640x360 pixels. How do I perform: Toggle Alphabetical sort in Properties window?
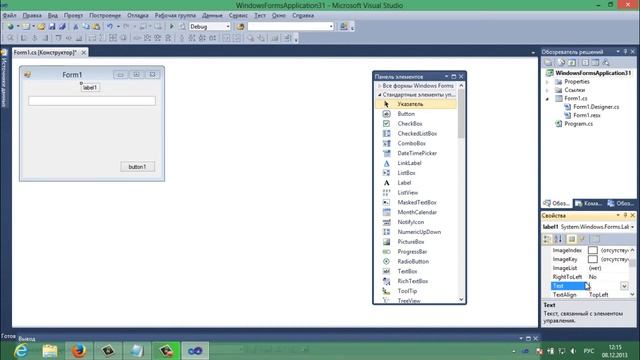point(558,239)
